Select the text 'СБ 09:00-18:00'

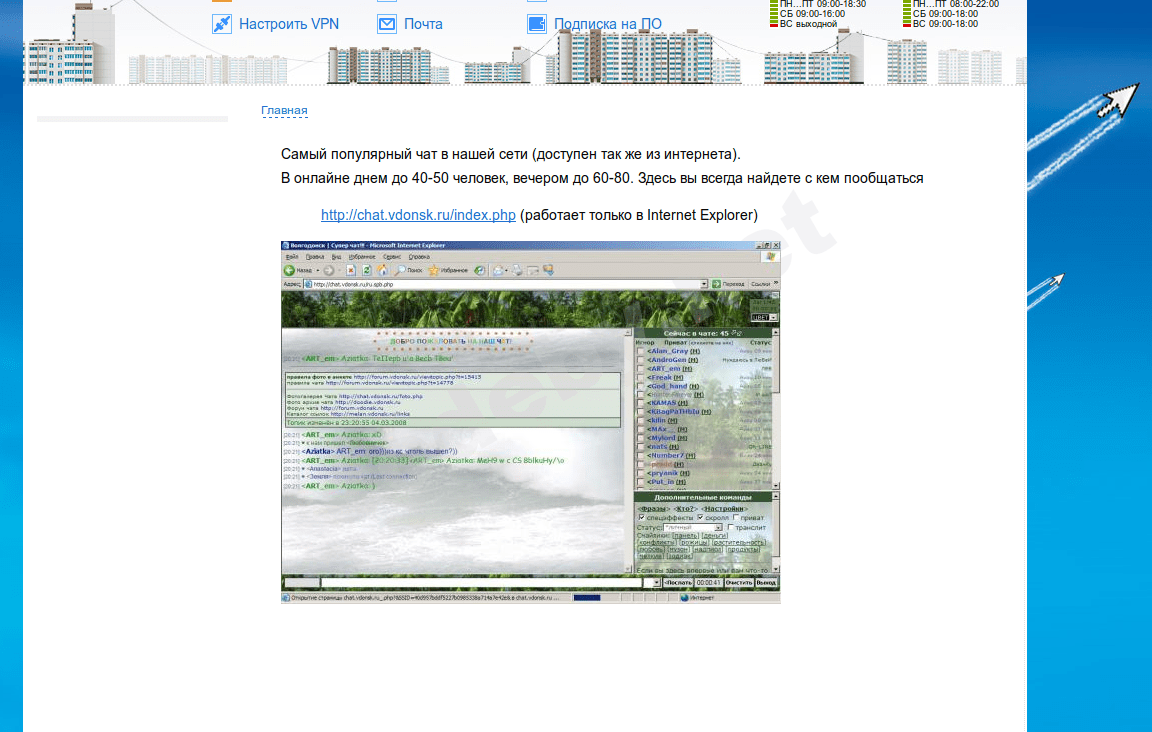pyautogui.click(x=945, y=14)
